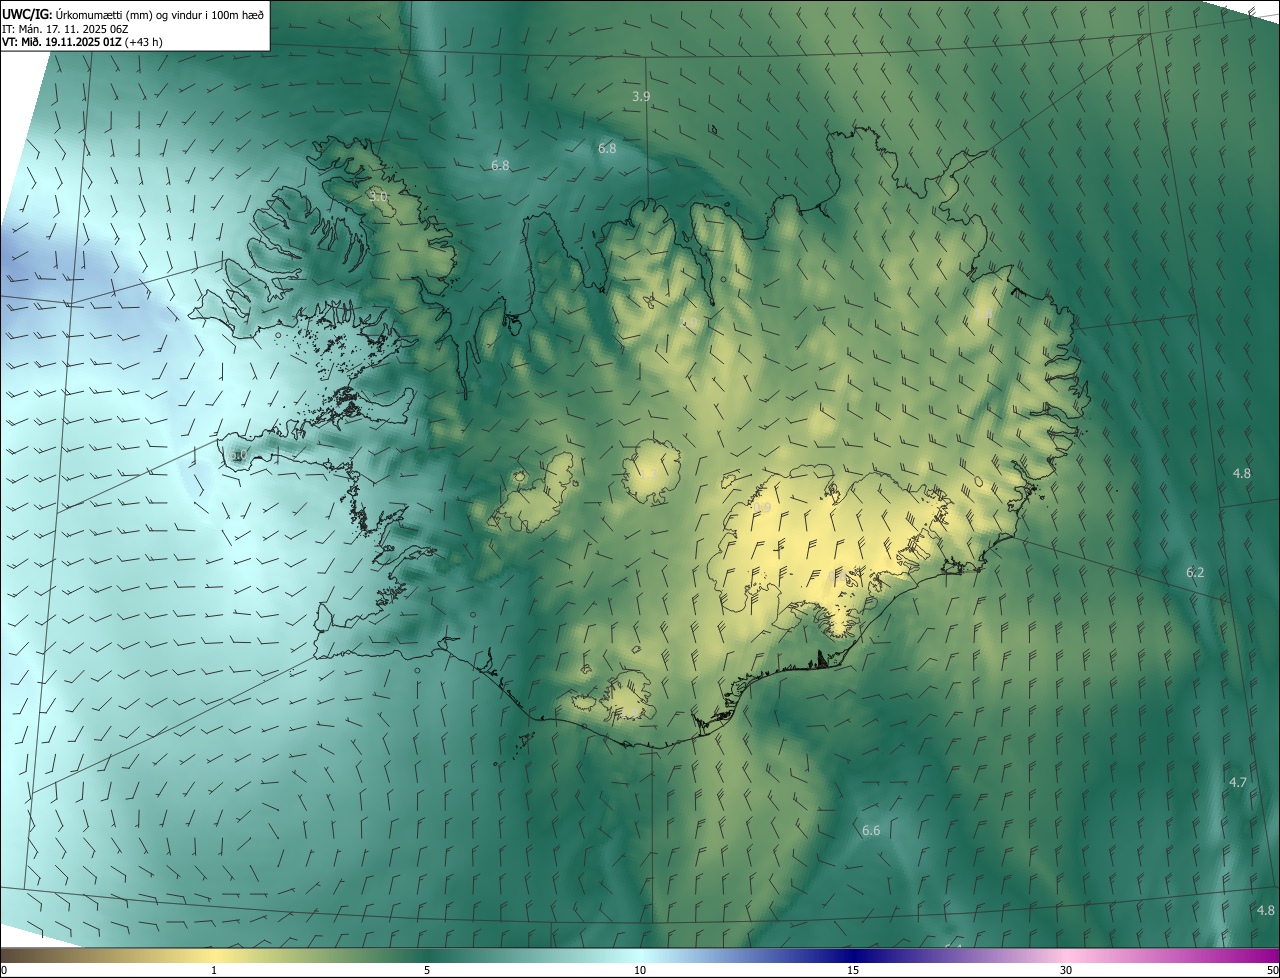Click the 3.9 value label north of Iceland
Screen dimensions: 1280x978
(642, 96)
